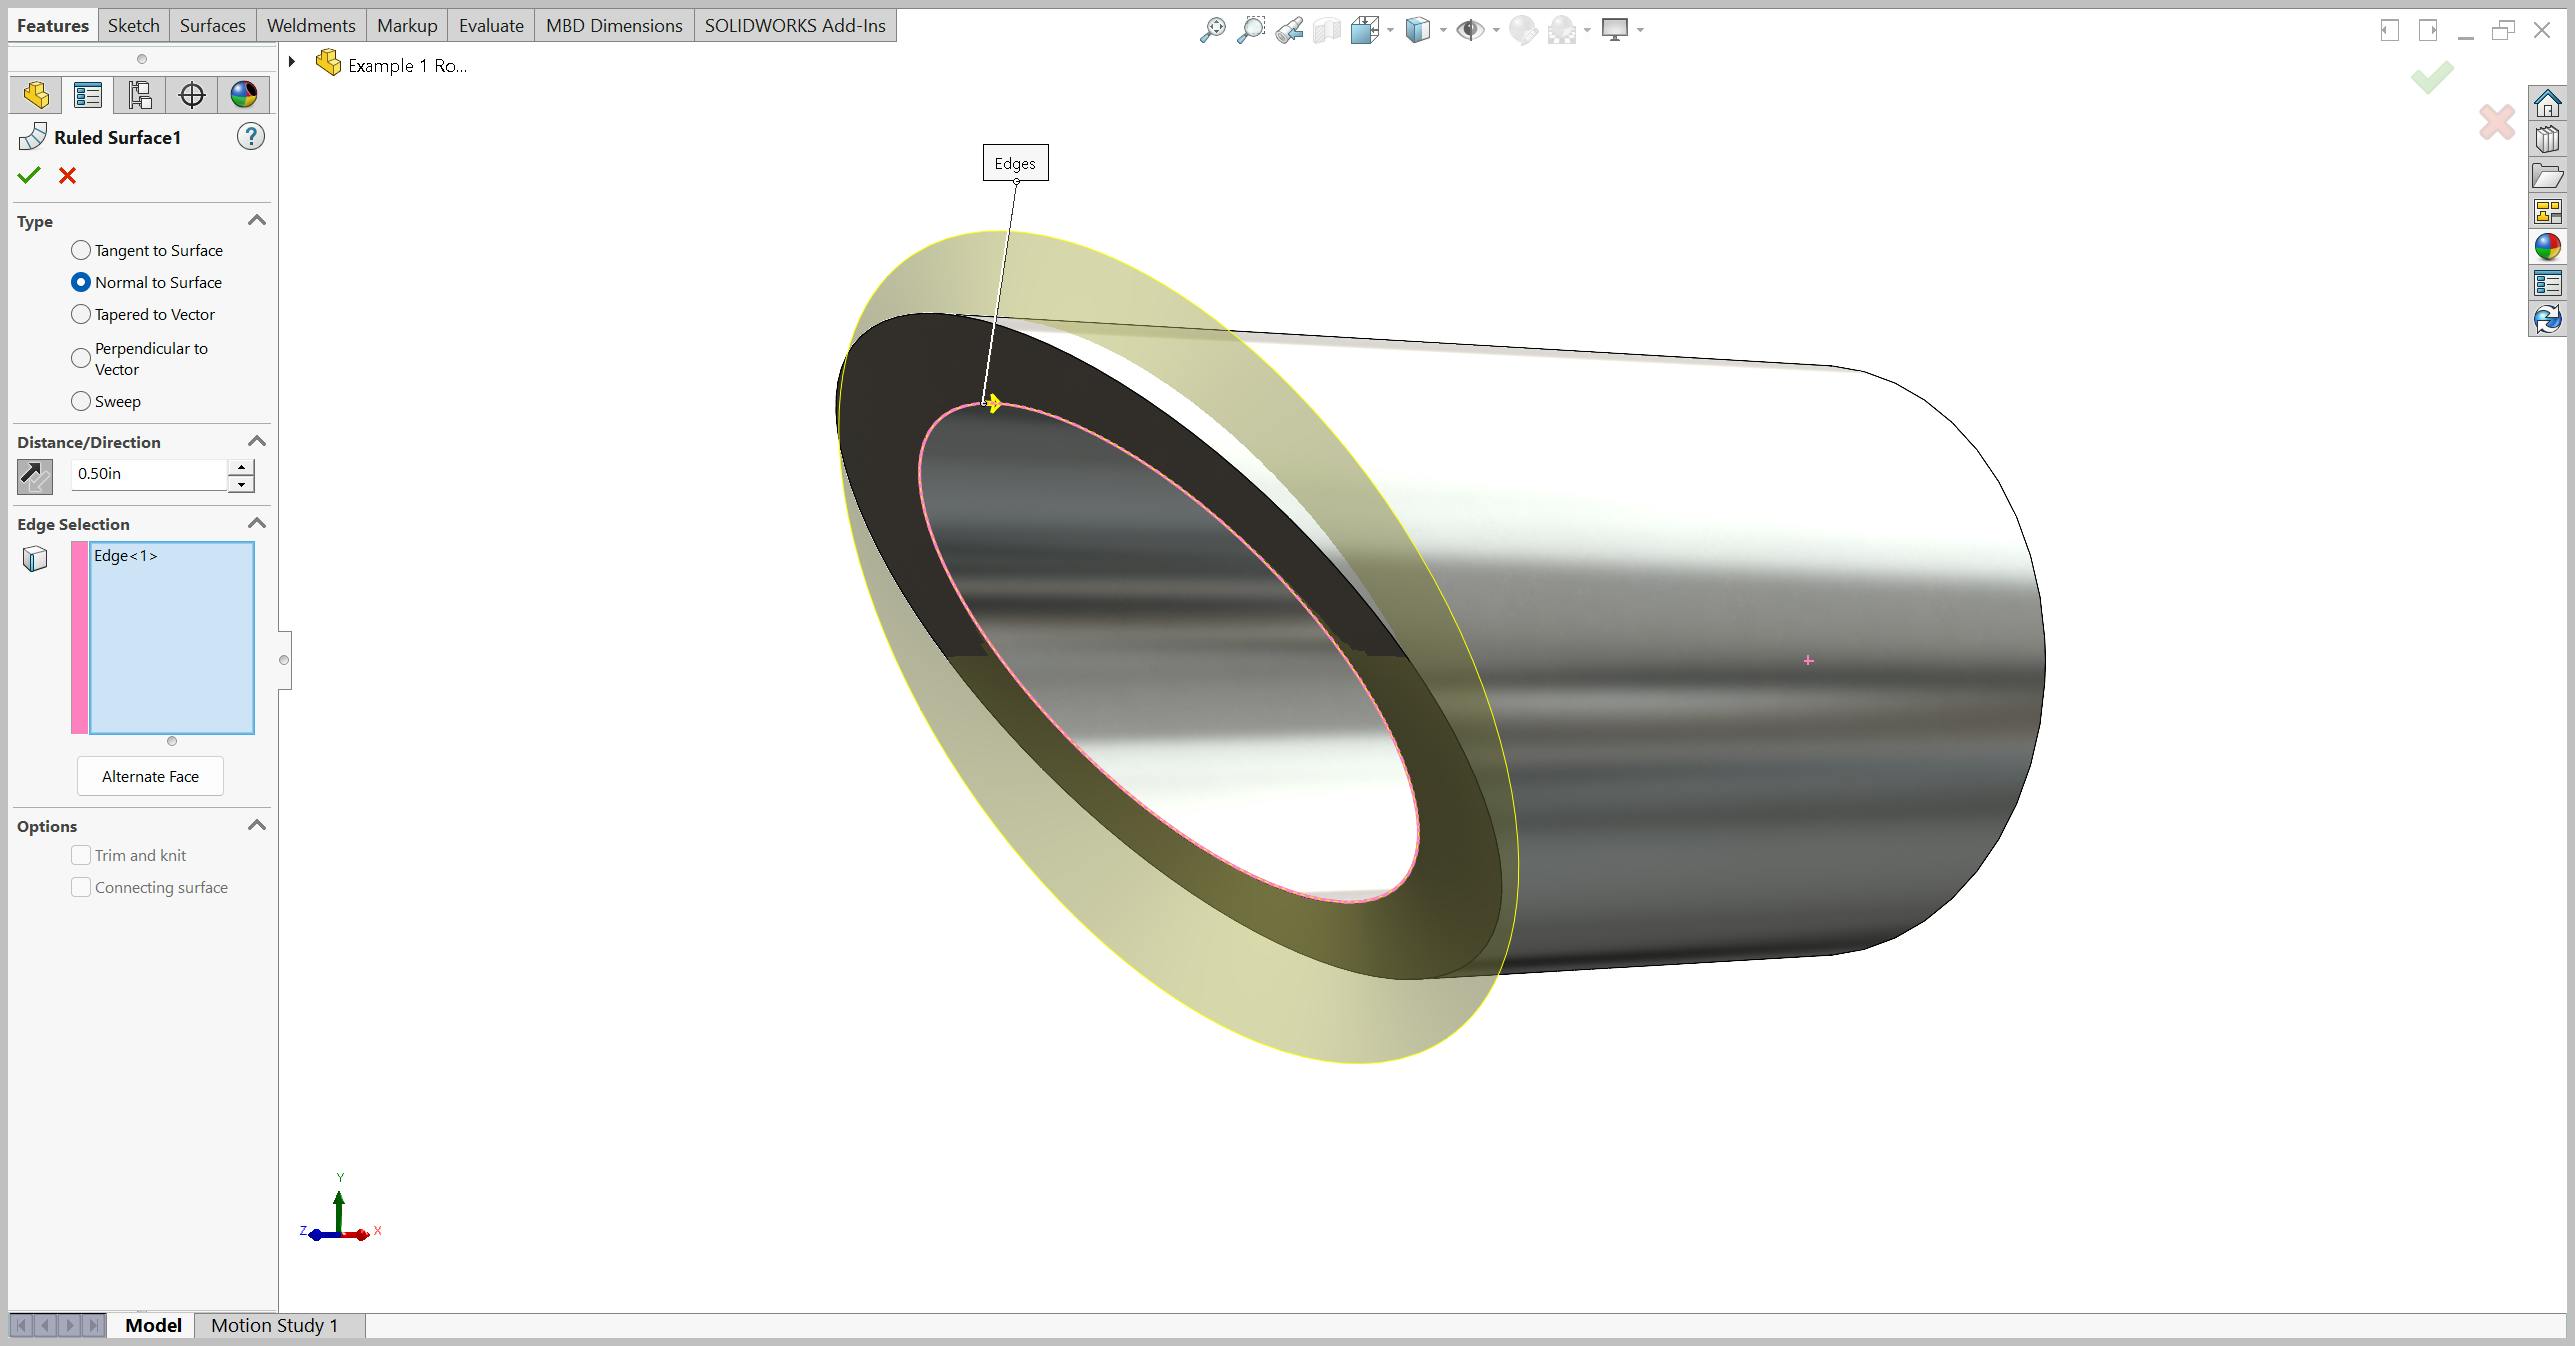Choose the Sweep ruled surface type
2575x1346 pixels.
tap(81, 401)
